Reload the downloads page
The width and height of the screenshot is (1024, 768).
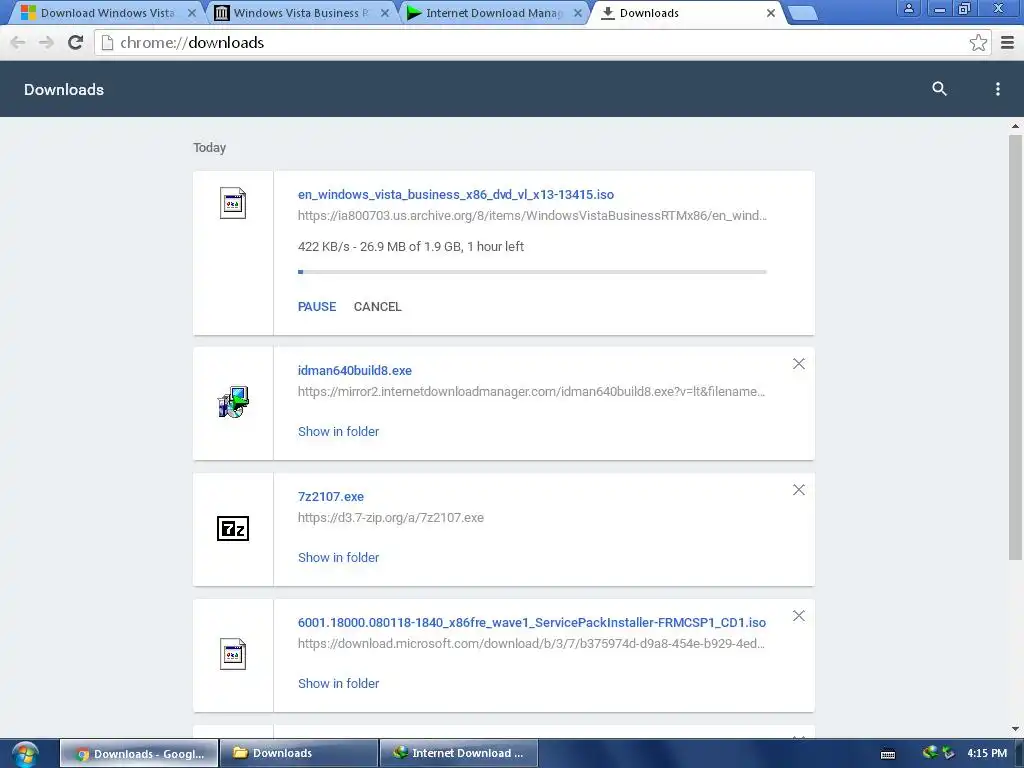tap(76, 42)
